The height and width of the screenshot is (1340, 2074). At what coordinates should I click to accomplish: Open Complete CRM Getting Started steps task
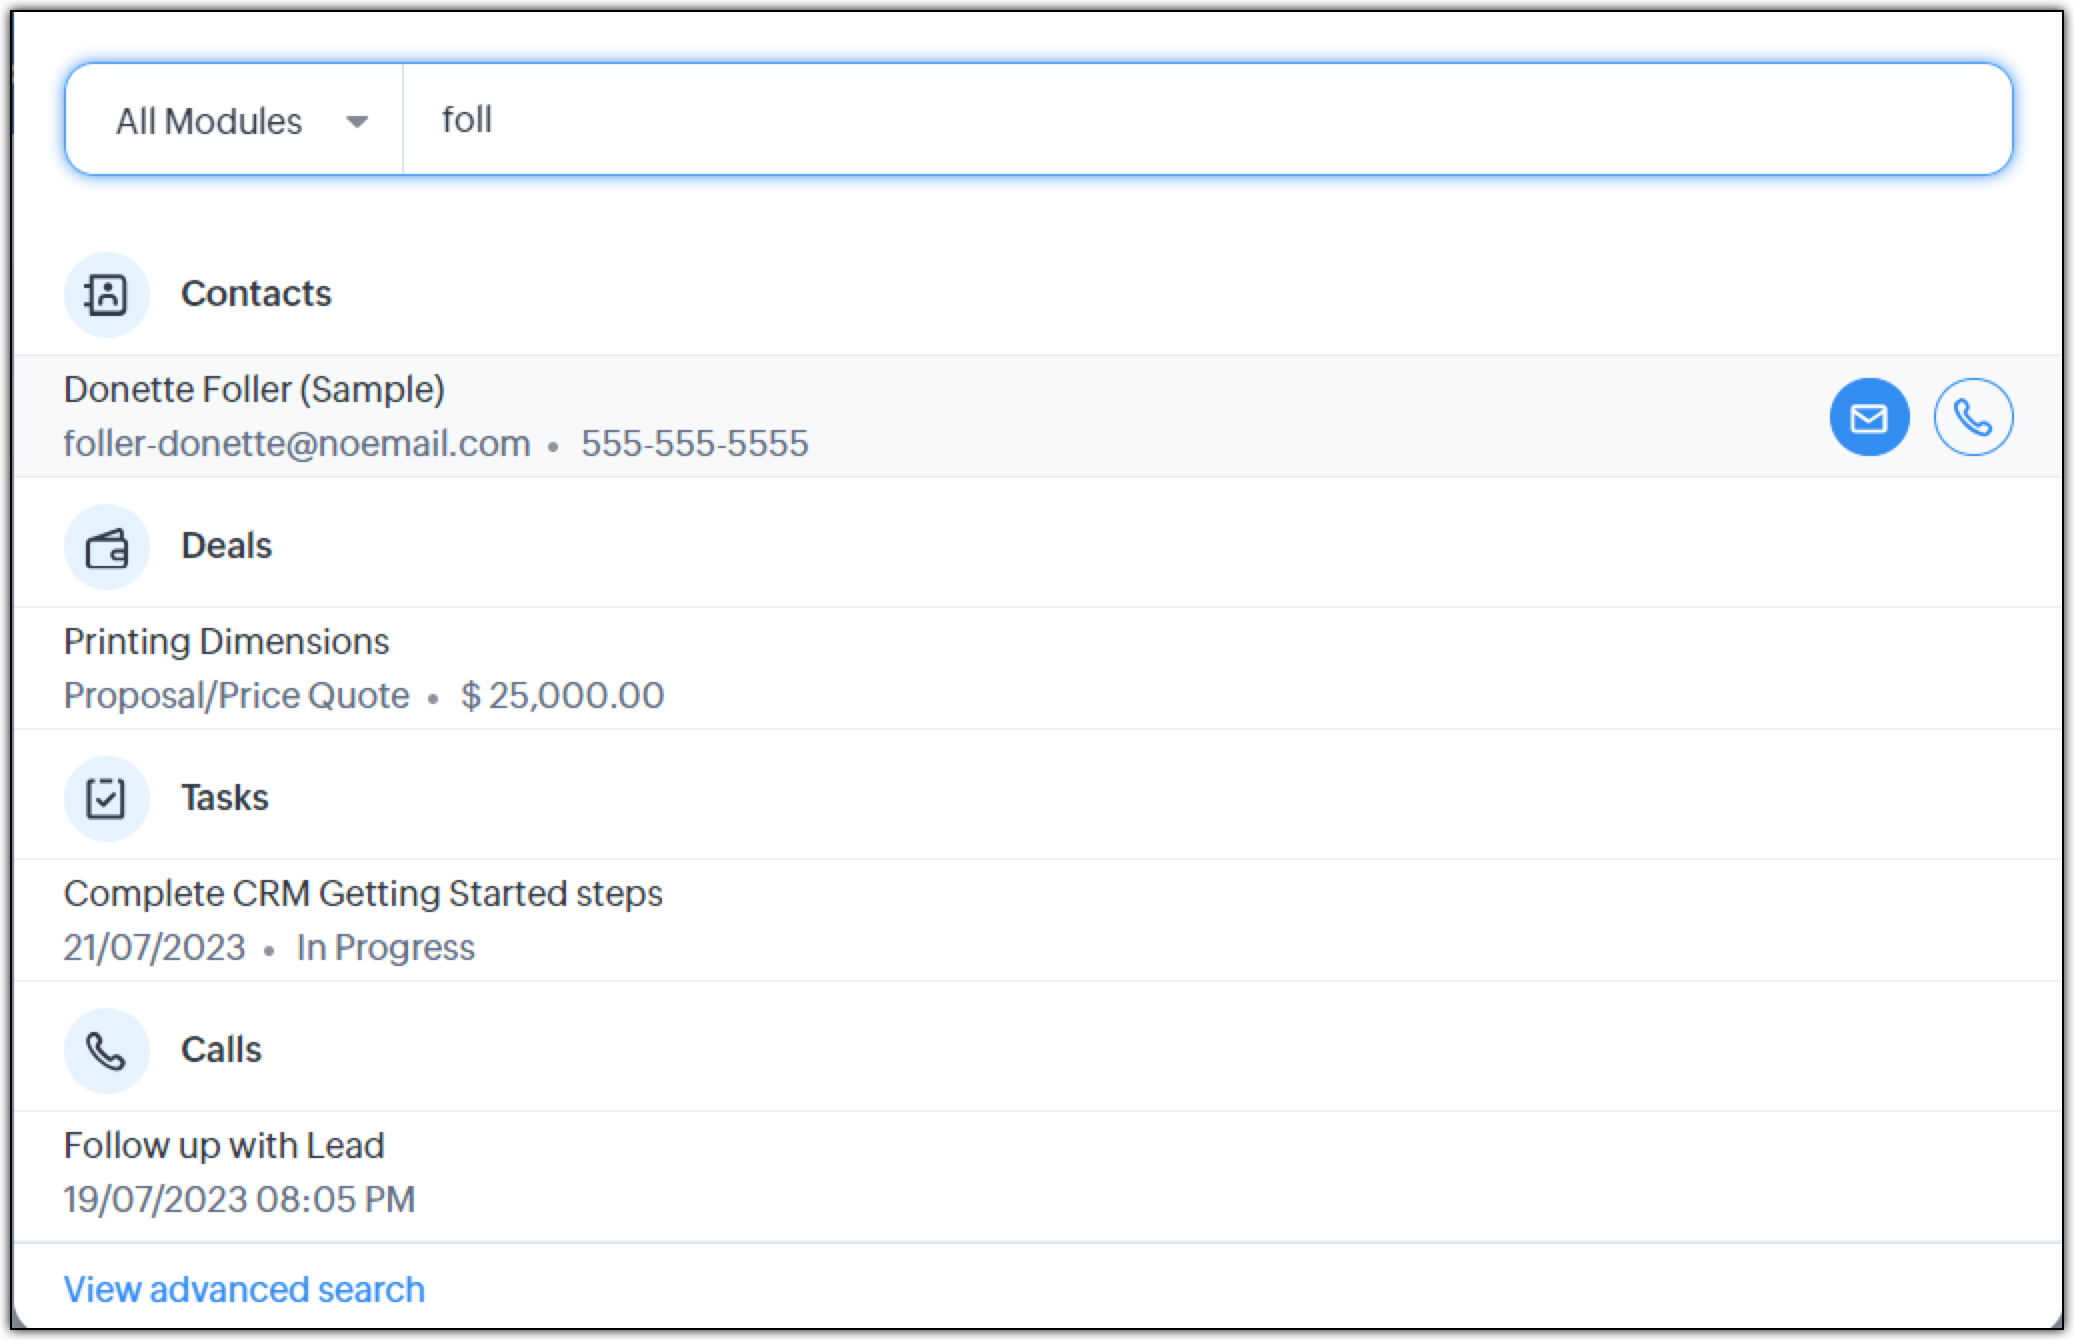click(362, 893)
